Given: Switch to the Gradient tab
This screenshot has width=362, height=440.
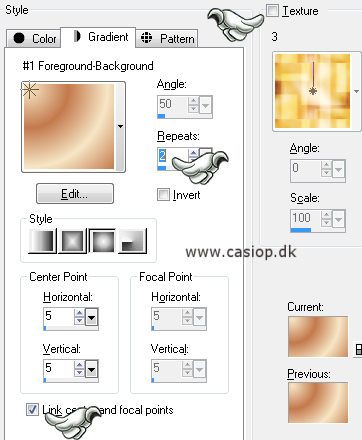Looking at the screenshot, I should coord(98,37).
